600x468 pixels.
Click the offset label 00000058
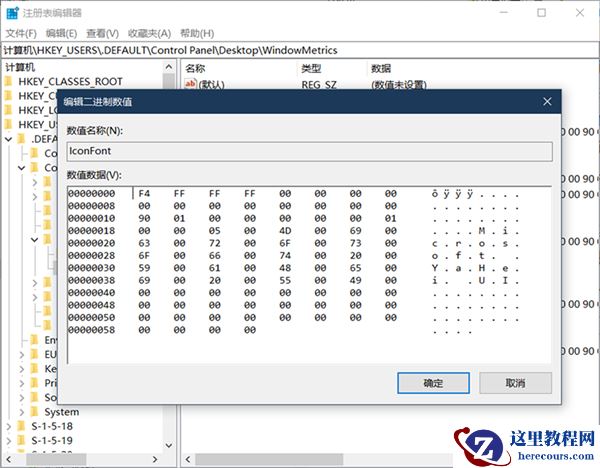tap(92, 330)
